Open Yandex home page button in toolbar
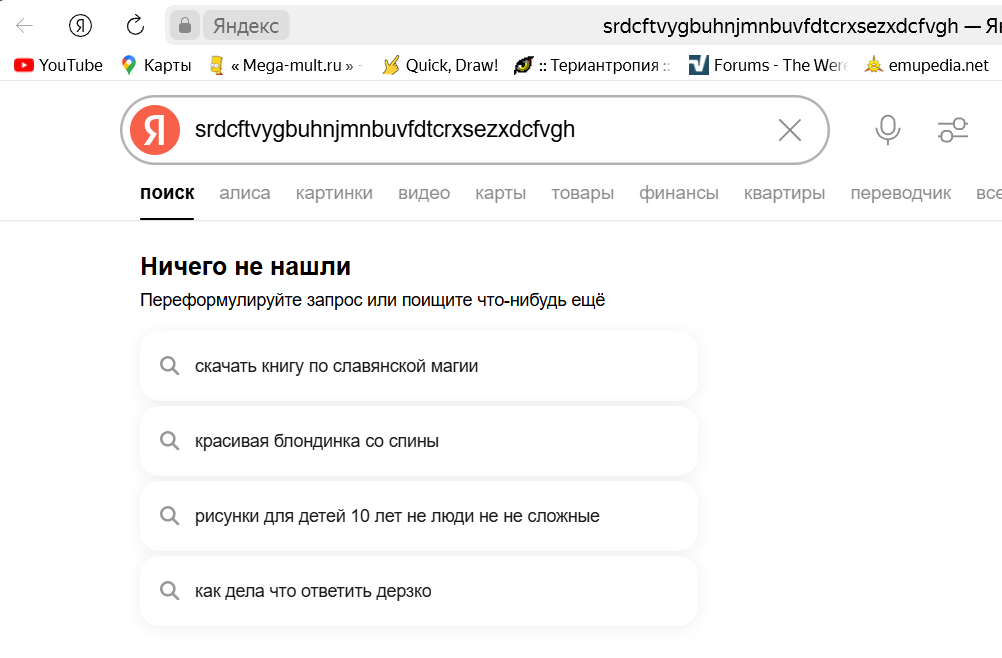The image size is (1002, 658). tap(80, 26)
